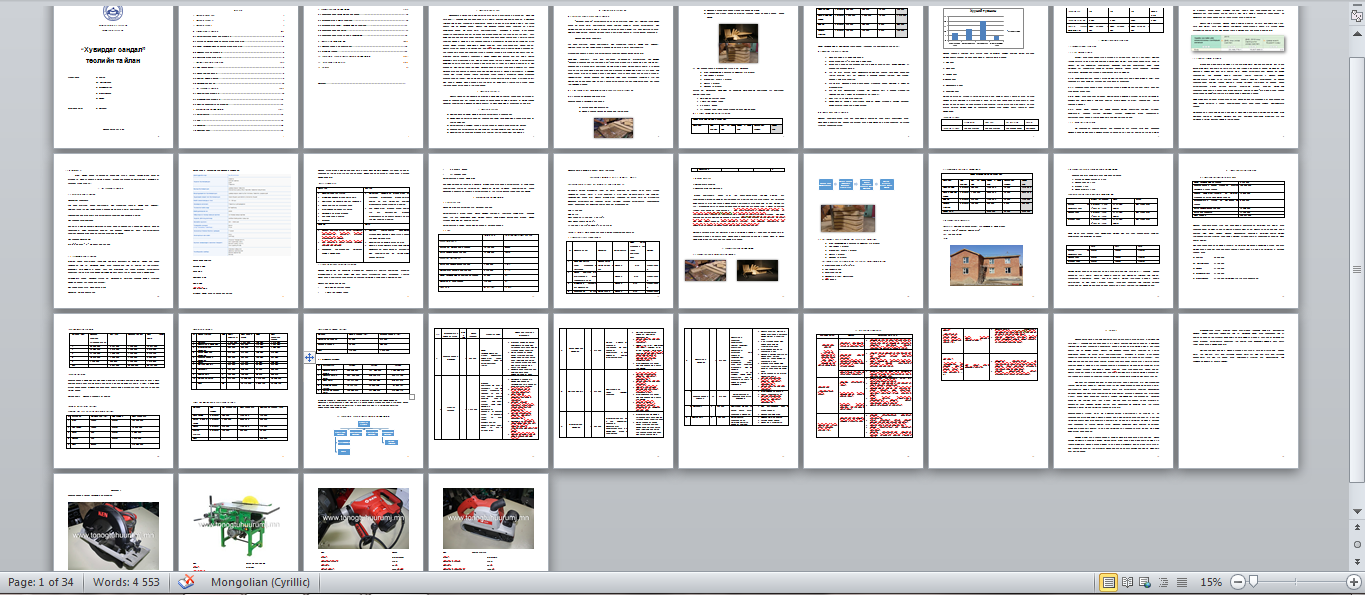Click the circular saw photo on the last row

[x=112, y=536]
